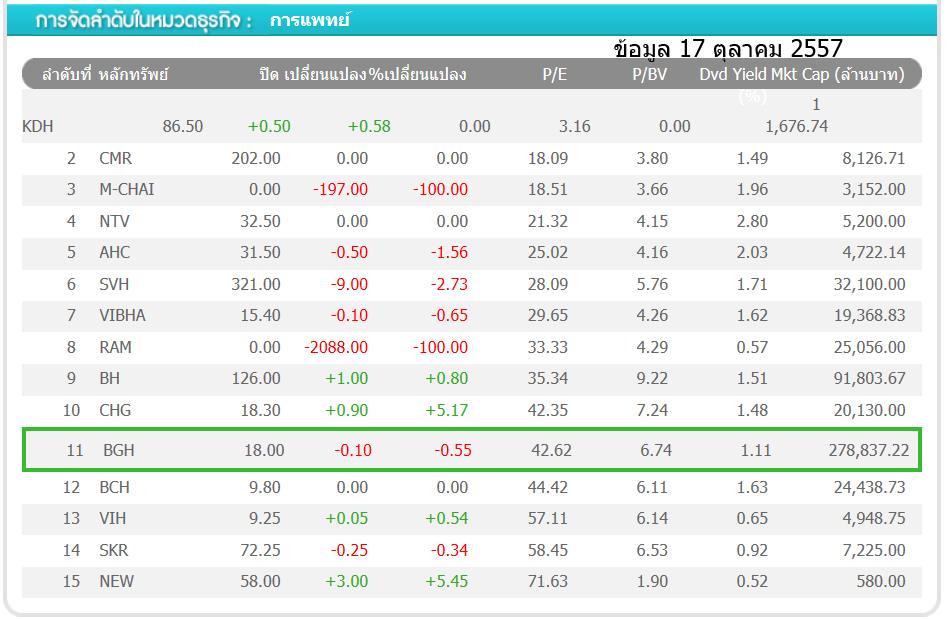Click the highlighted BGH stock symbol
The image size is (947, 619).
pos(118,450)
